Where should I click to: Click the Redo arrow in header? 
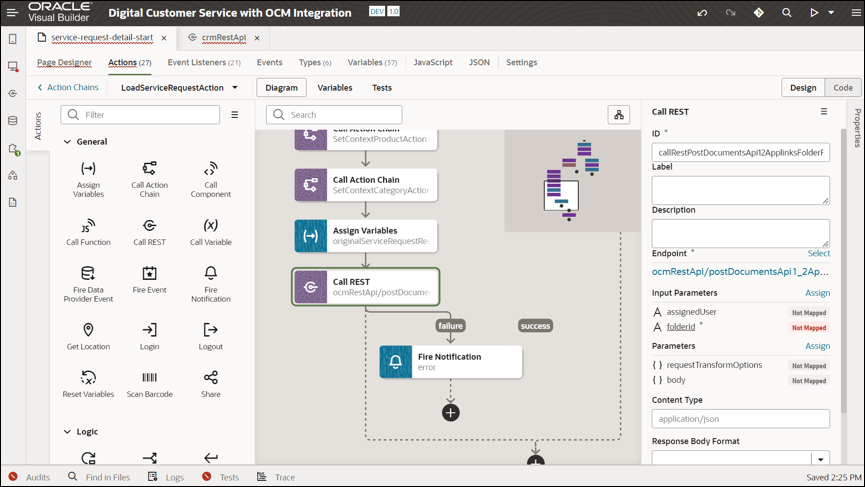coord(730,13)
